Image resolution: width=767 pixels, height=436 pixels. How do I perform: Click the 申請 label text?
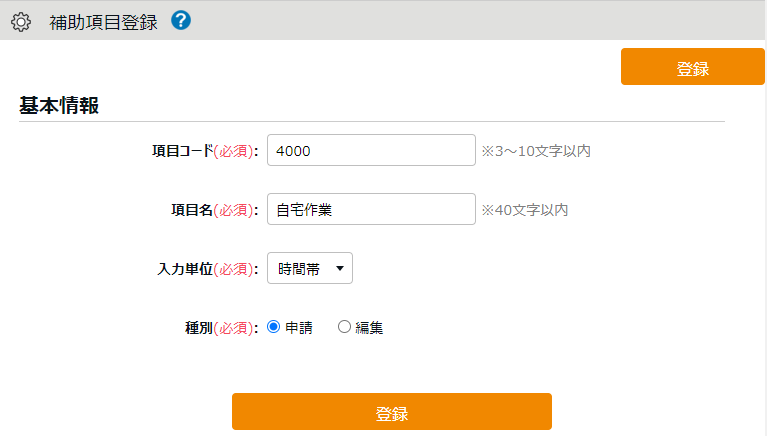(299, 328)
